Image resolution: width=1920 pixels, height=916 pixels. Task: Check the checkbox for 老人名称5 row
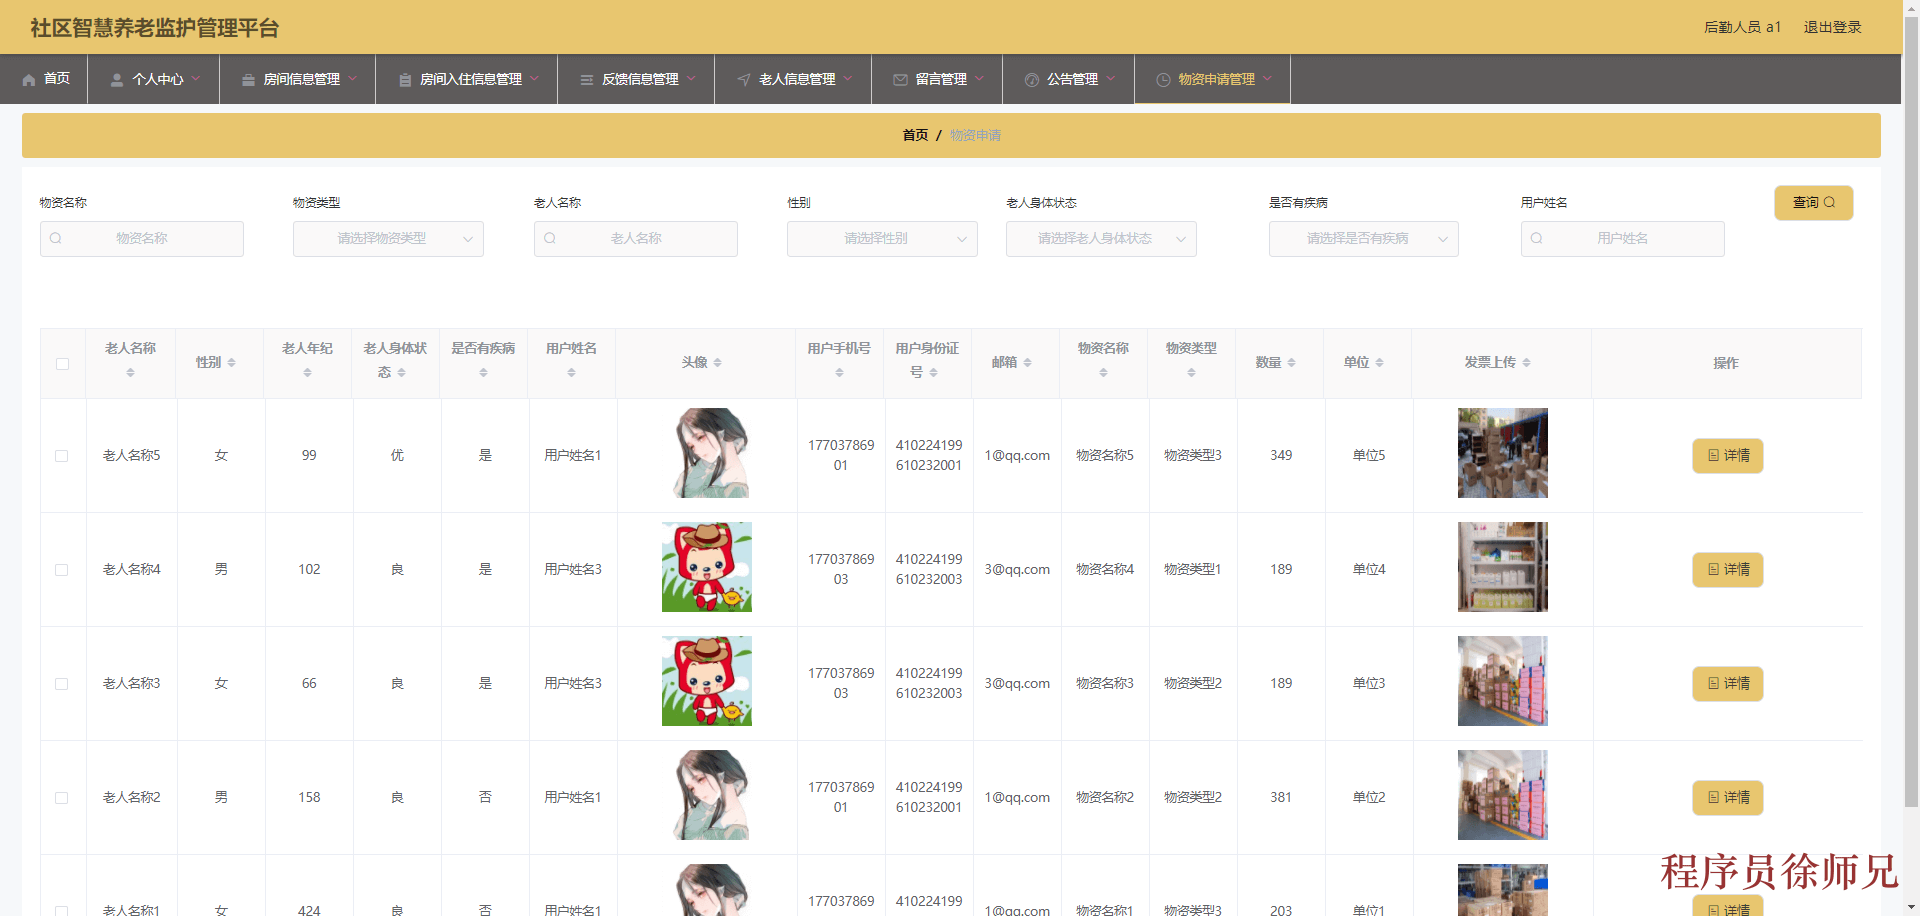(x=62, y=456)
